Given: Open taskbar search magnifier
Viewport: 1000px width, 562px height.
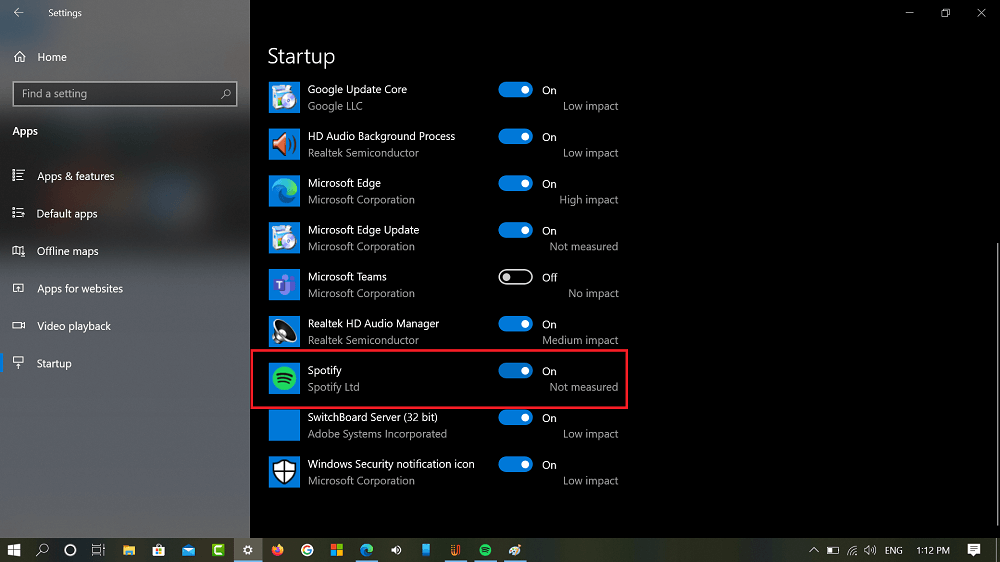Looking at the screenshot, I should [x=42, y=550].
